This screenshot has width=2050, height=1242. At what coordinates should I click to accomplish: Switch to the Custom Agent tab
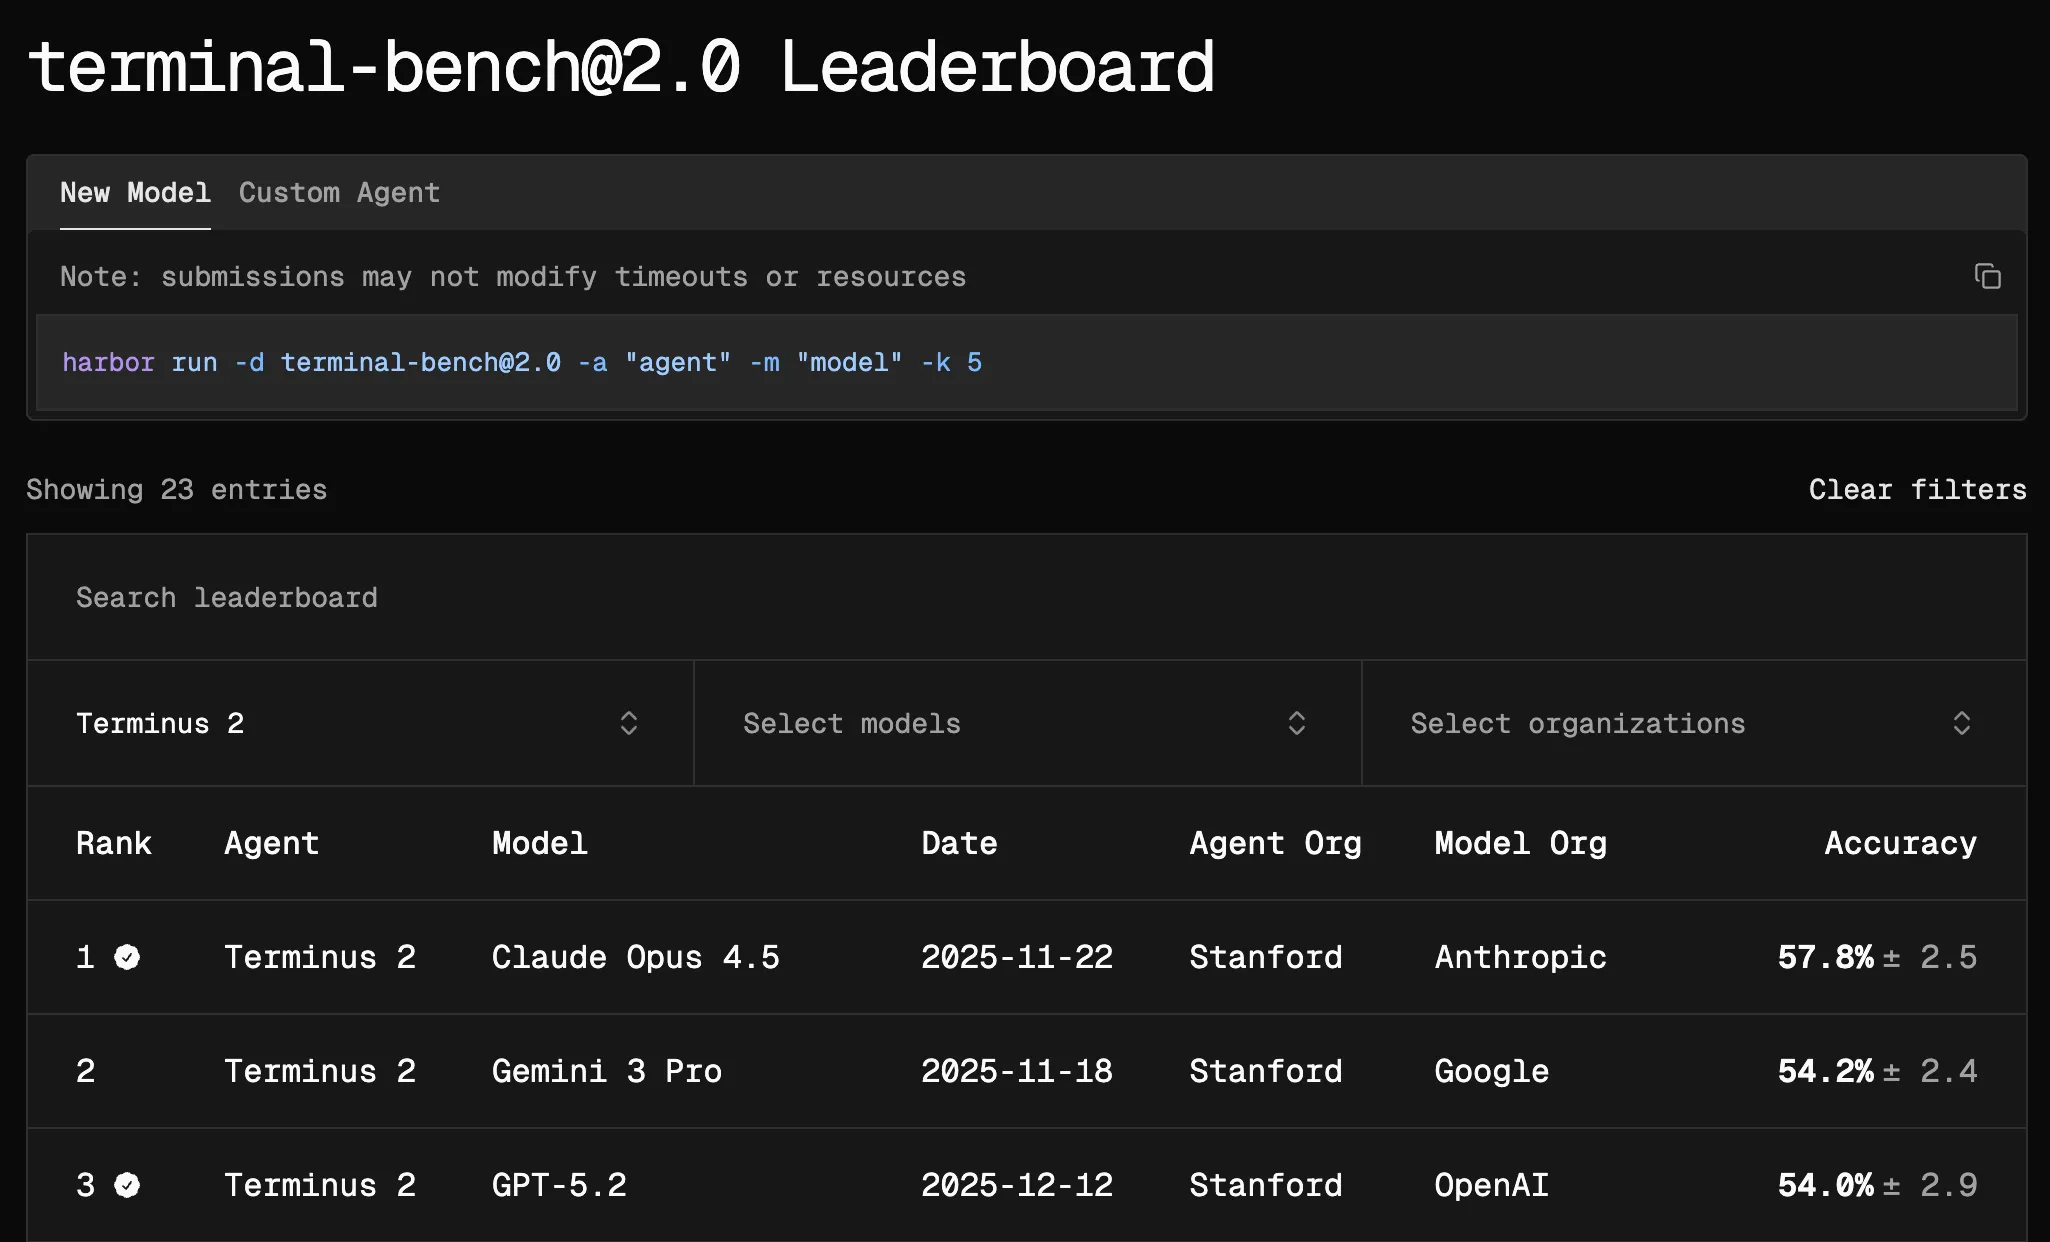click(338, 193)
